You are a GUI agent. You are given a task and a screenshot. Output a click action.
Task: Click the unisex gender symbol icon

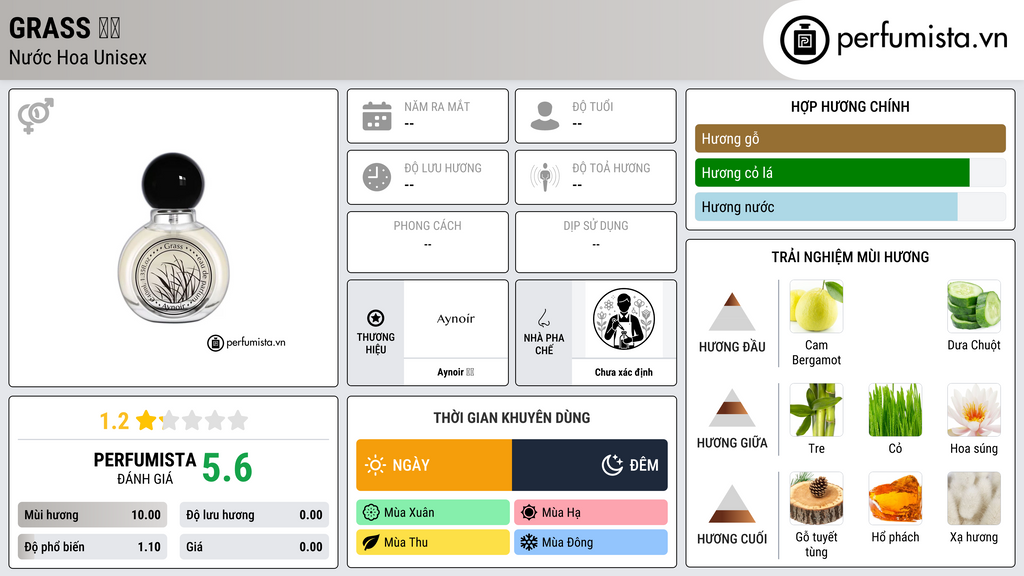click(x=36, y=116)
